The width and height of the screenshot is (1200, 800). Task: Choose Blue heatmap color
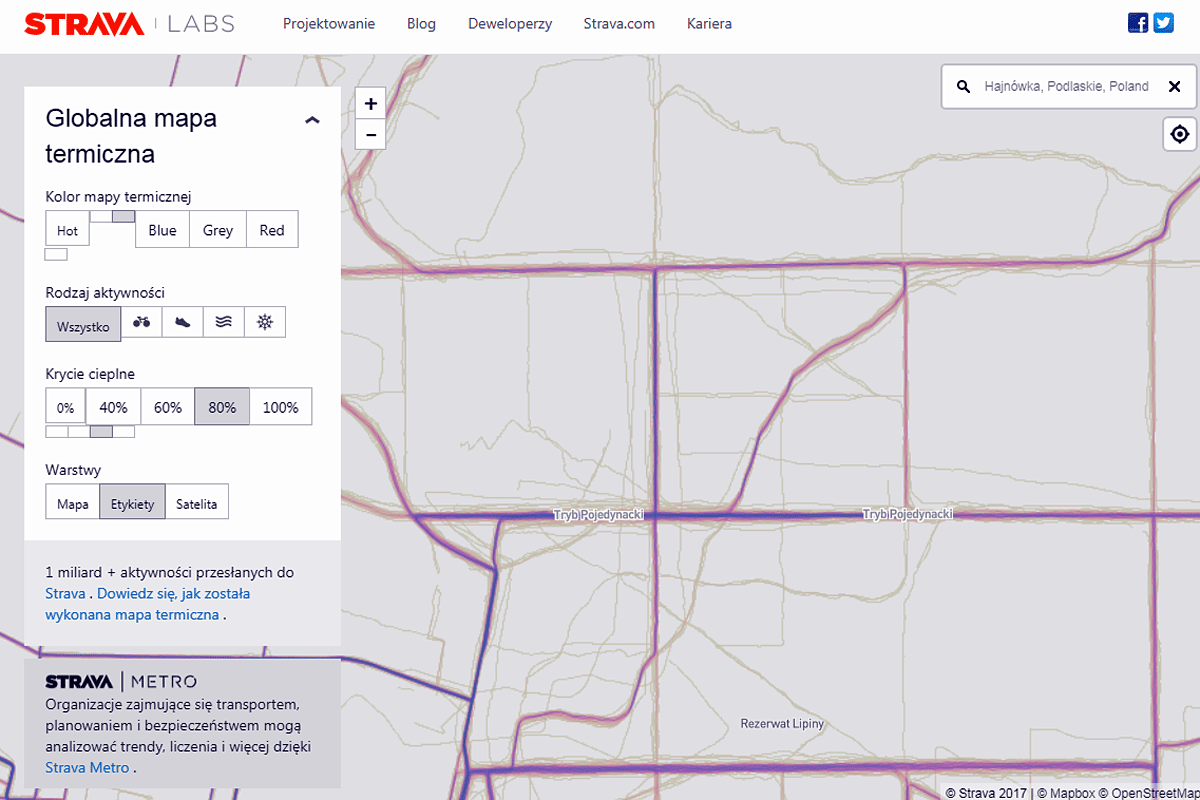[162, 230]
